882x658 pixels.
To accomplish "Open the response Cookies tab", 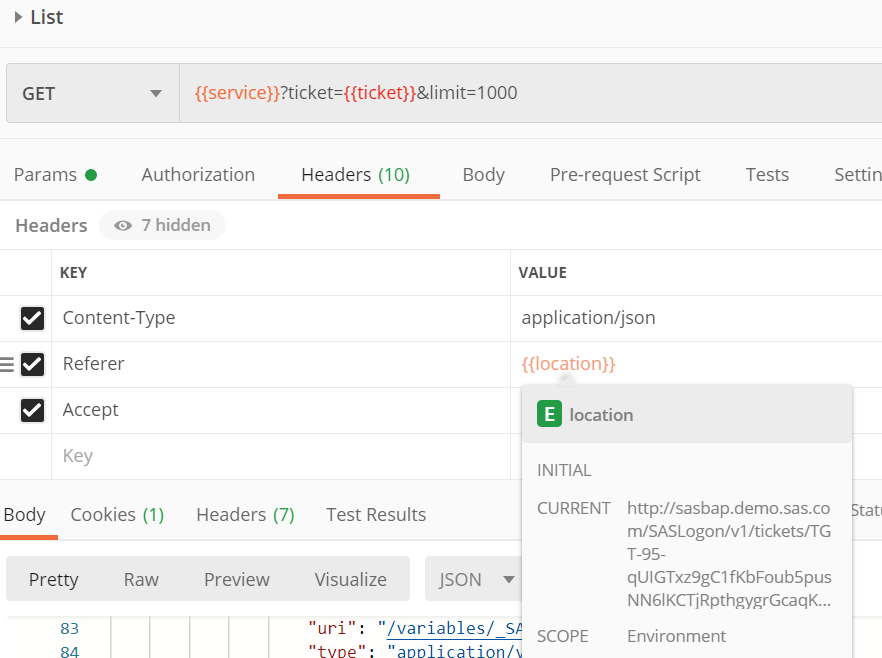I will pos(117,514).
